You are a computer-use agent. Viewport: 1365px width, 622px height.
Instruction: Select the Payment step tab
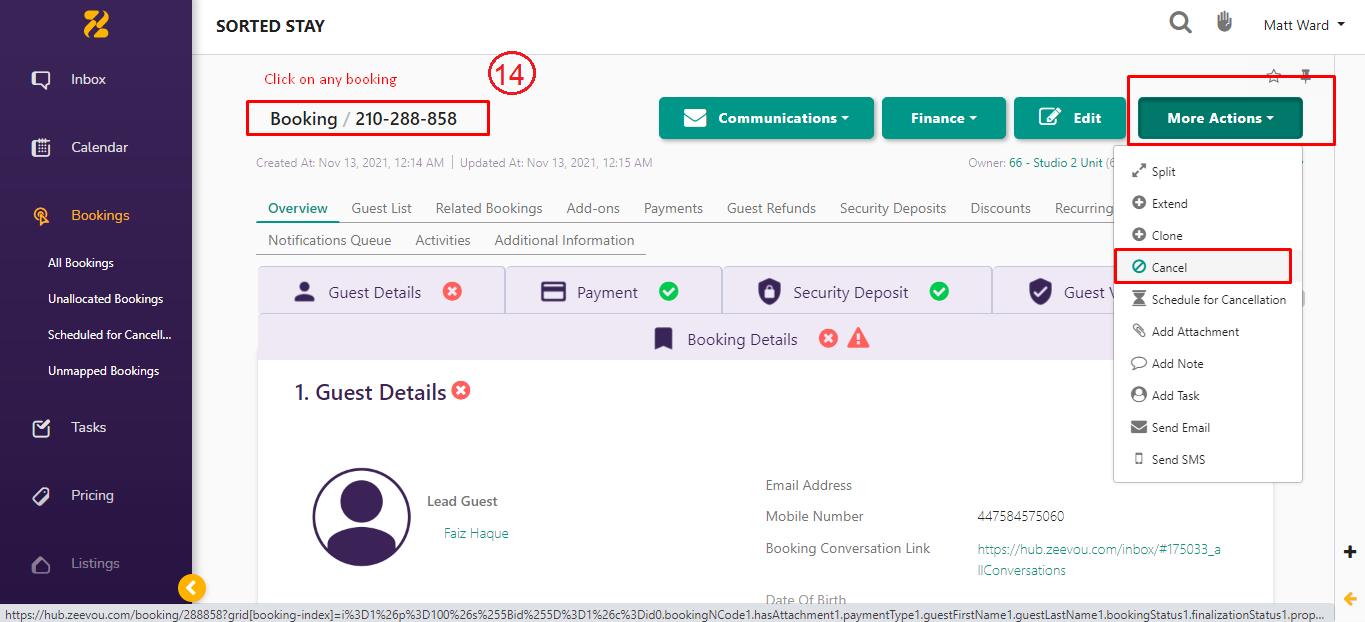[x=614, y=292]
